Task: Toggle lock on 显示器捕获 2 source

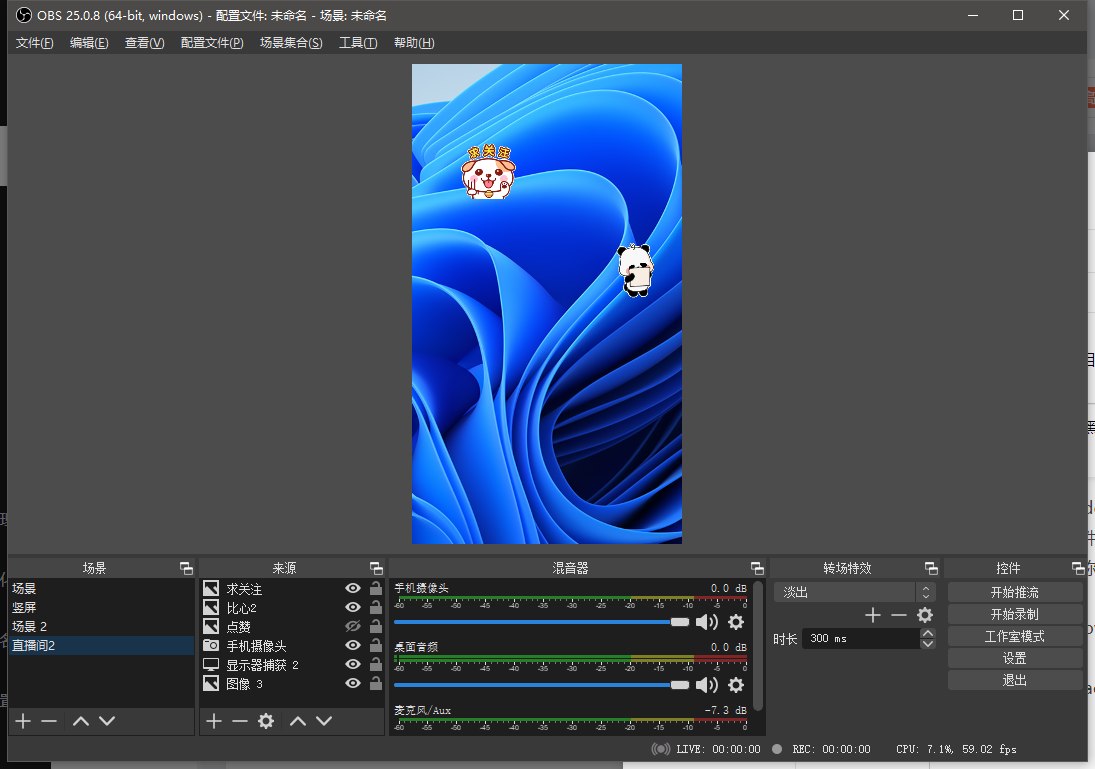Action: [376, 664]
